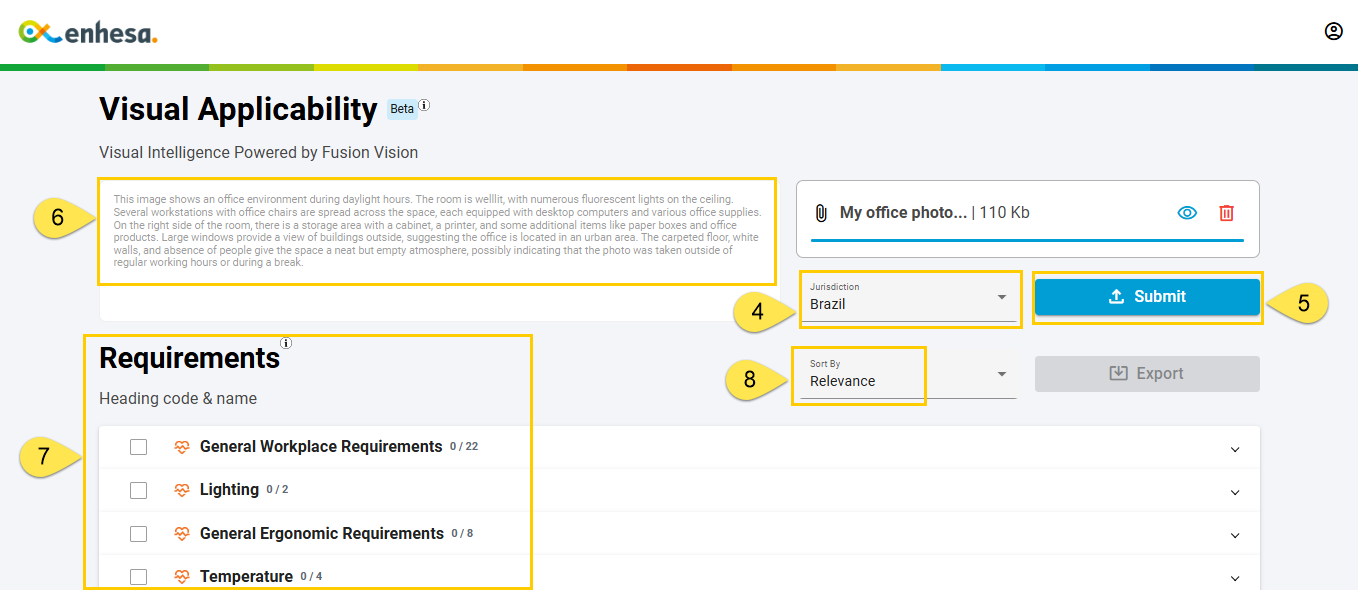Check the General Workplace Requirements checkbox

138,447
